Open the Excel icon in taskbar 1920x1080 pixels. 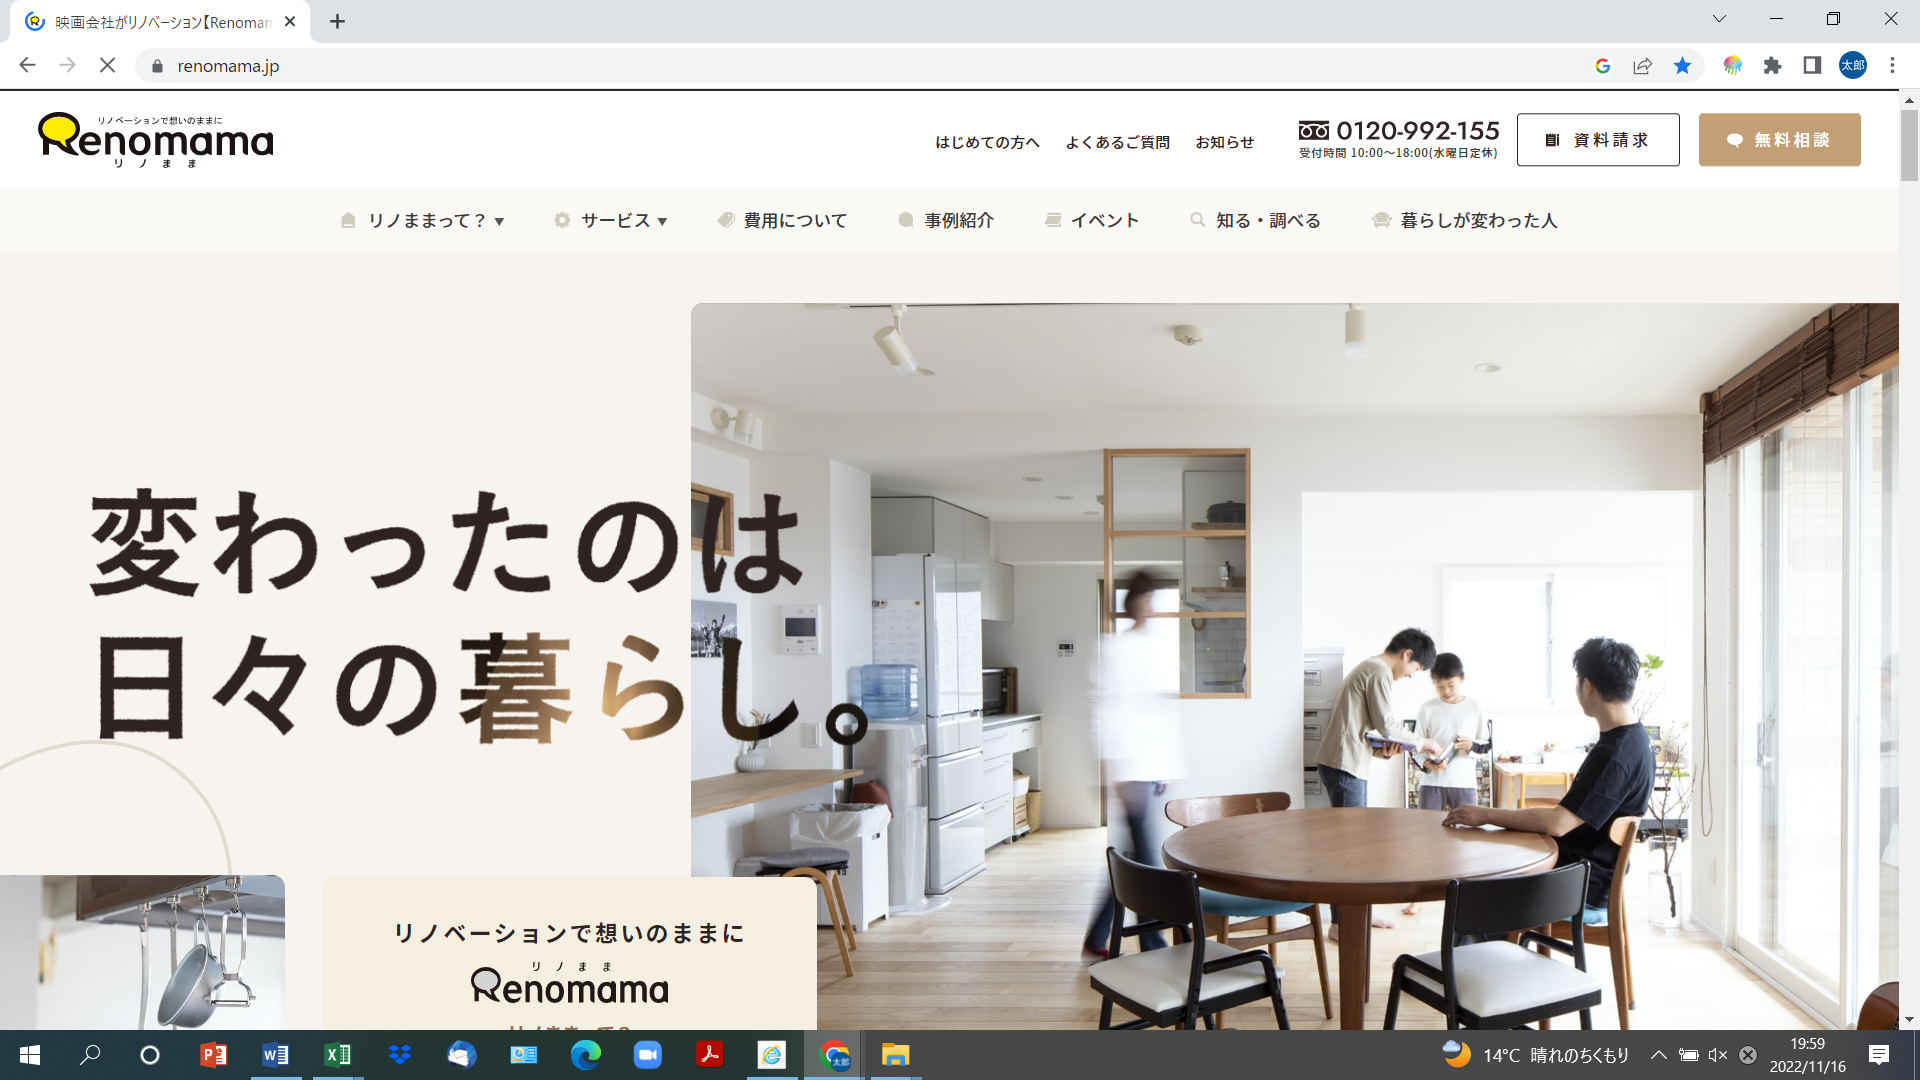[338, 1055]
